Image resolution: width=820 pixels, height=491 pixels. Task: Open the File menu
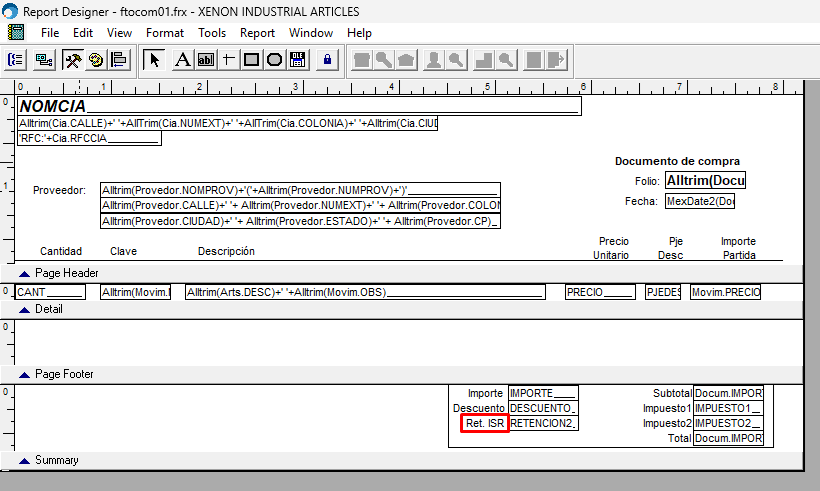coord(50,33)
